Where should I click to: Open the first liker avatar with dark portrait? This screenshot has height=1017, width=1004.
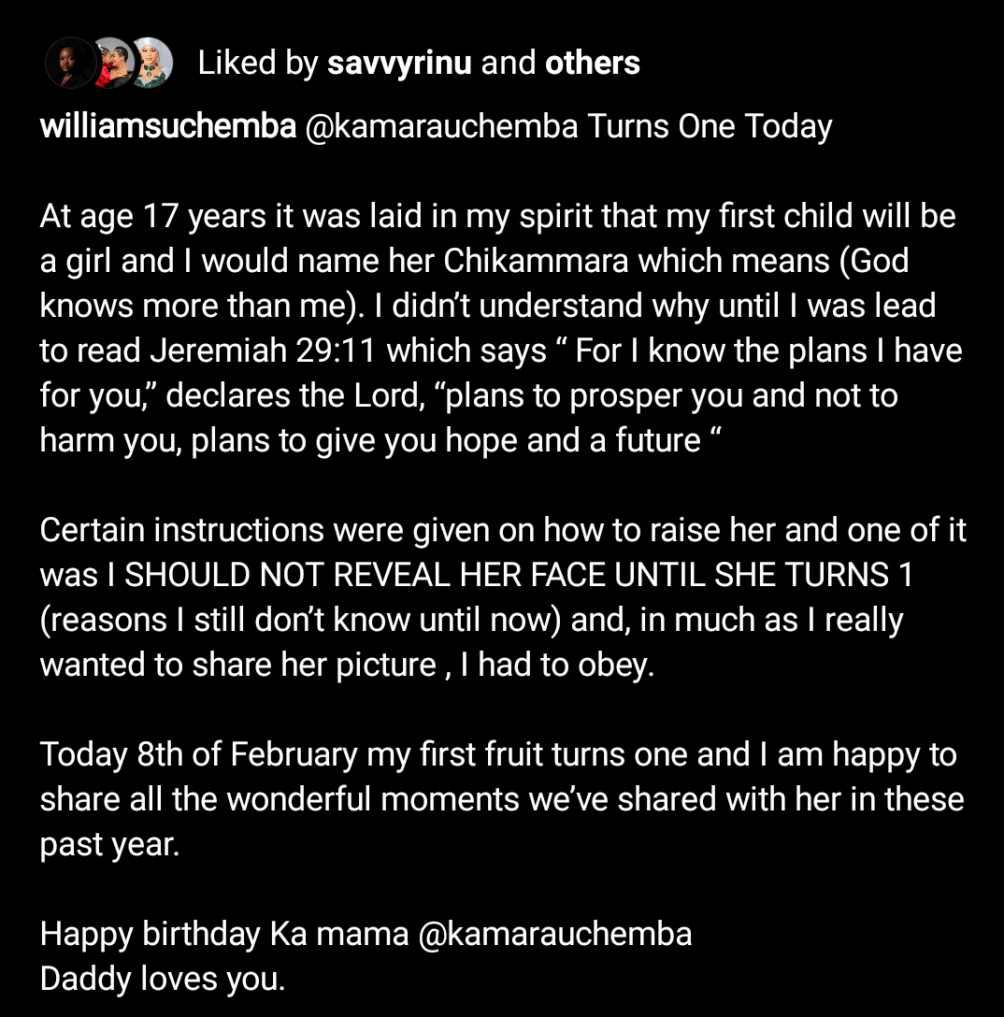[70, 63]
